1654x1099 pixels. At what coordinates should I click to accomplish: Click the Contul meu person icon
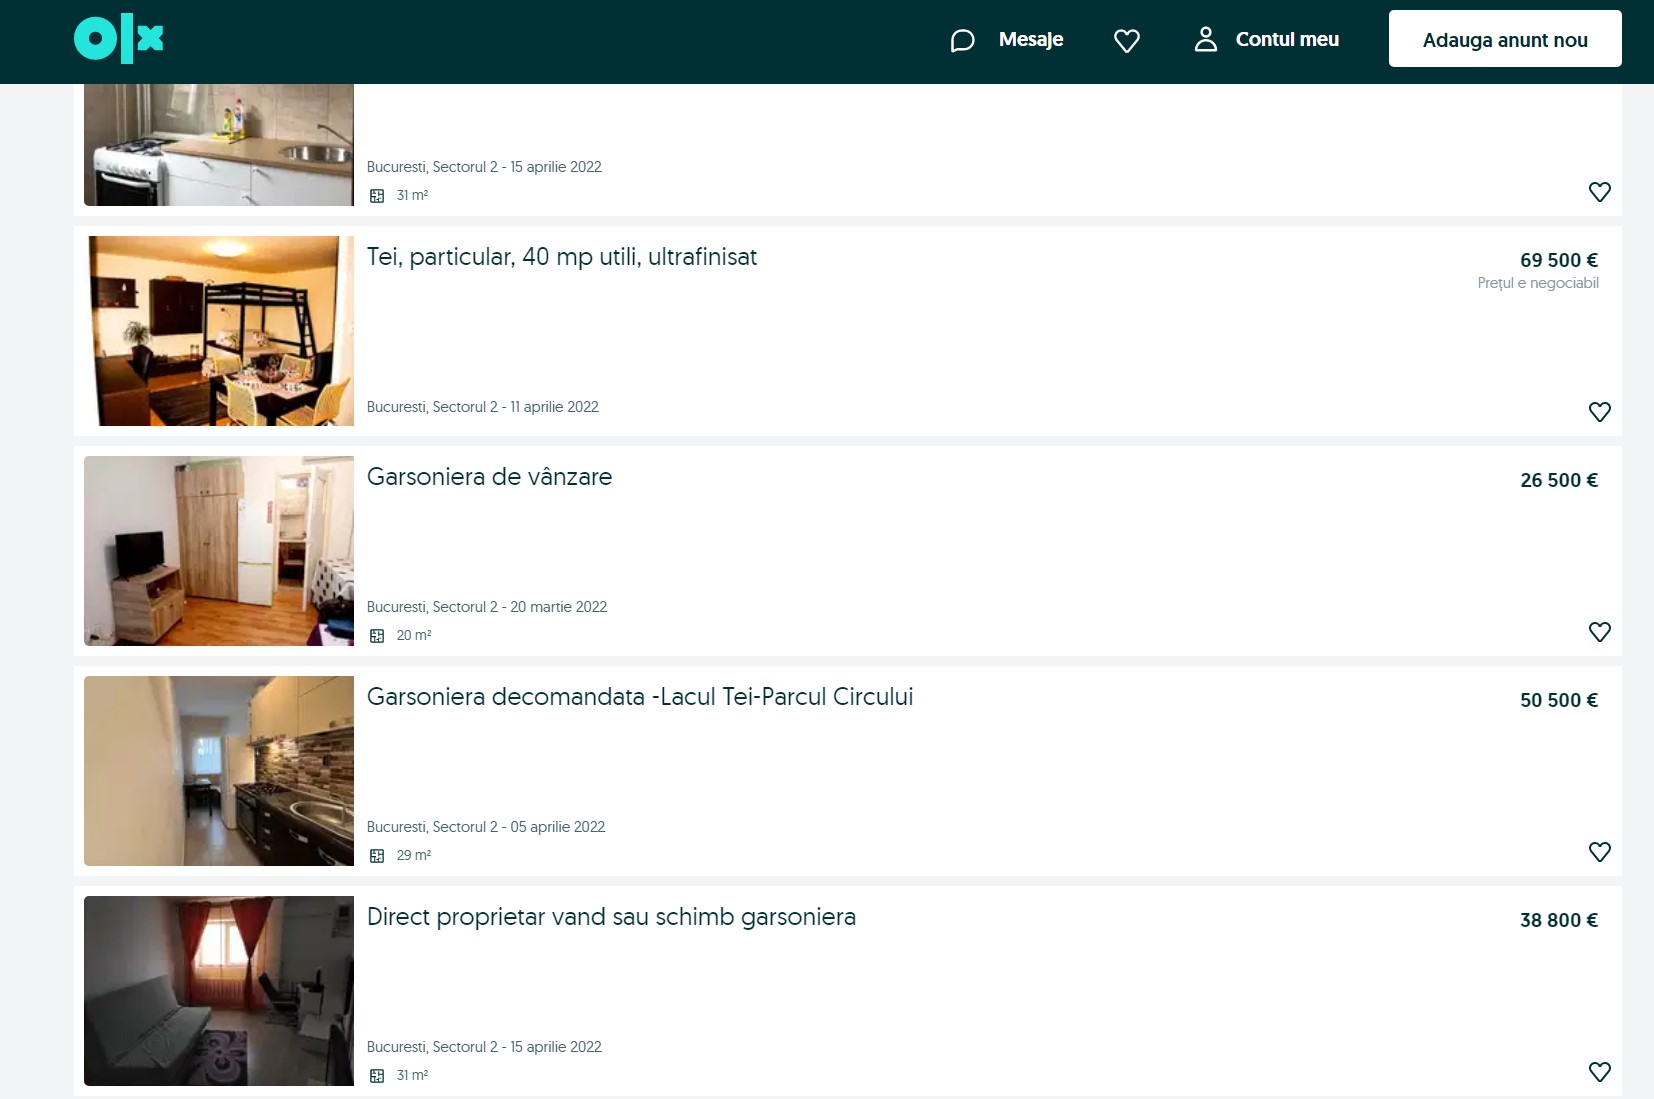pyautogui.click(x=1206, y=40)
